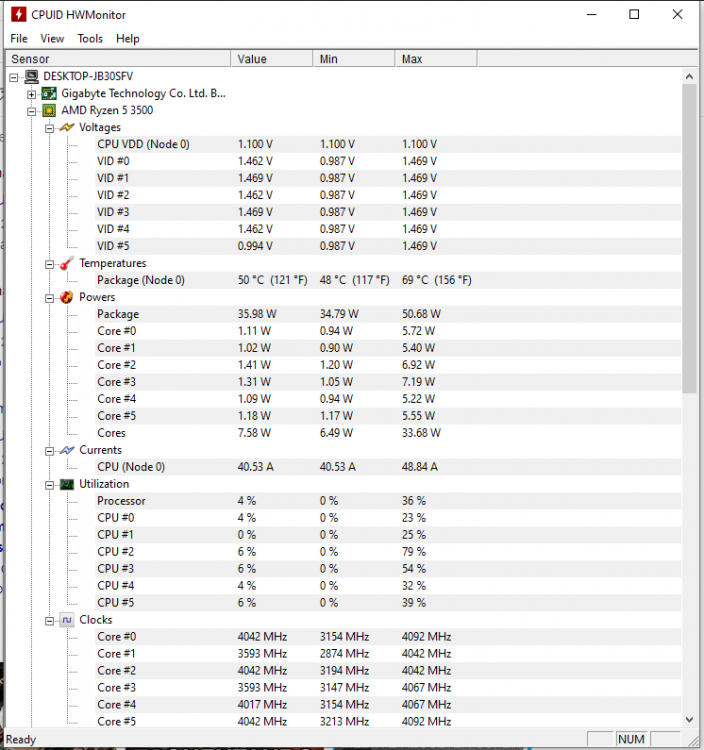
Task: Select the CPU #5 utilization row
Action: pos(388,603)
